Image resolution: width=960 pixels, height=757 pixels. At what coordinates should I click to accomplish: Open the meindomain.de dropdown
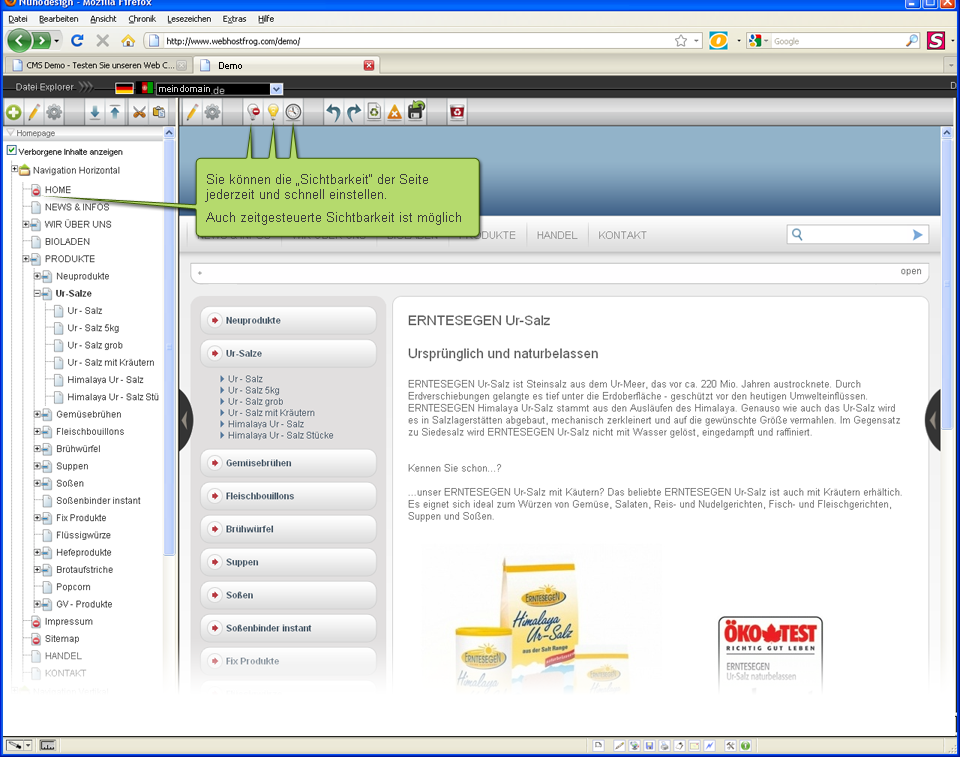click(276, 89)
